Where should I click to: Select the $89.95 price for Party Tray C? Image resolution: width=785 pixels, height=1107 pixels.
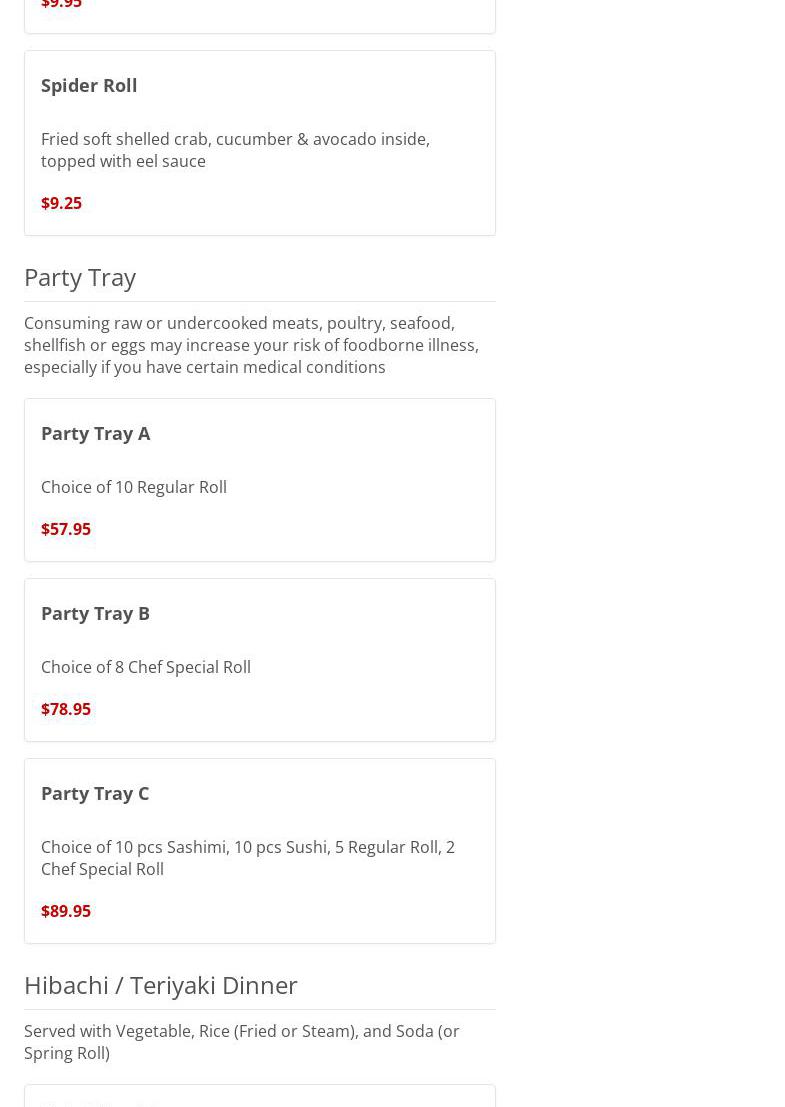point(66,911)
